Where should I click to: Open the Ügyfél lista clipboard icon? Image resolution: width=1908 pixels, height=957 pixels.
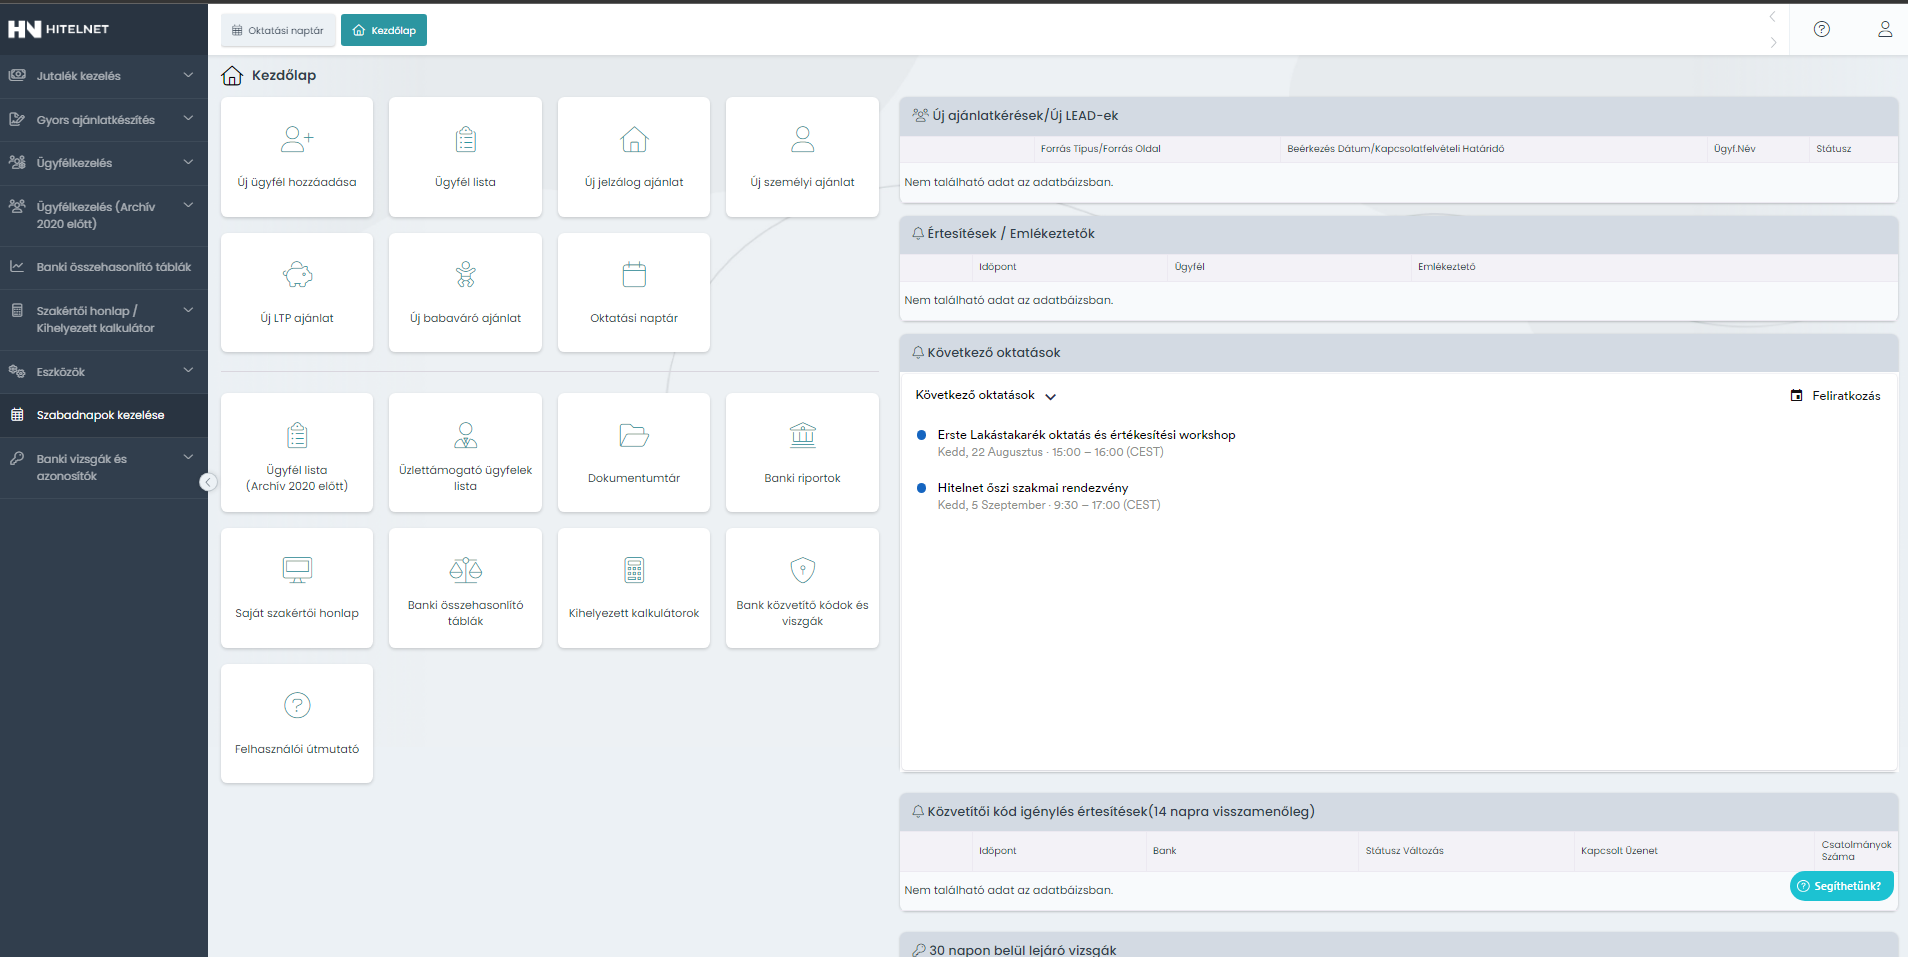pos(466,139)
